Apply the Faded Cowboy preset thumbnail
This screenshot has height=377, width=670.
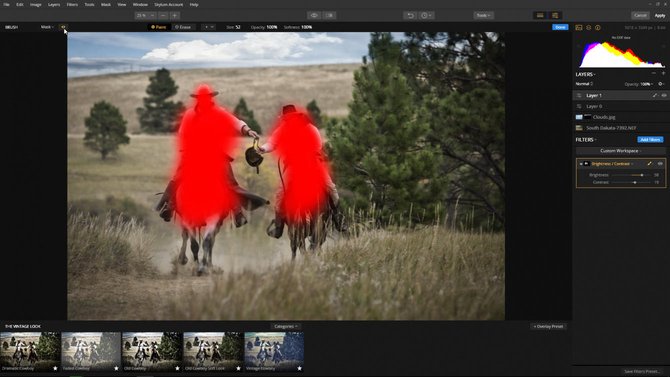[91, 352]
